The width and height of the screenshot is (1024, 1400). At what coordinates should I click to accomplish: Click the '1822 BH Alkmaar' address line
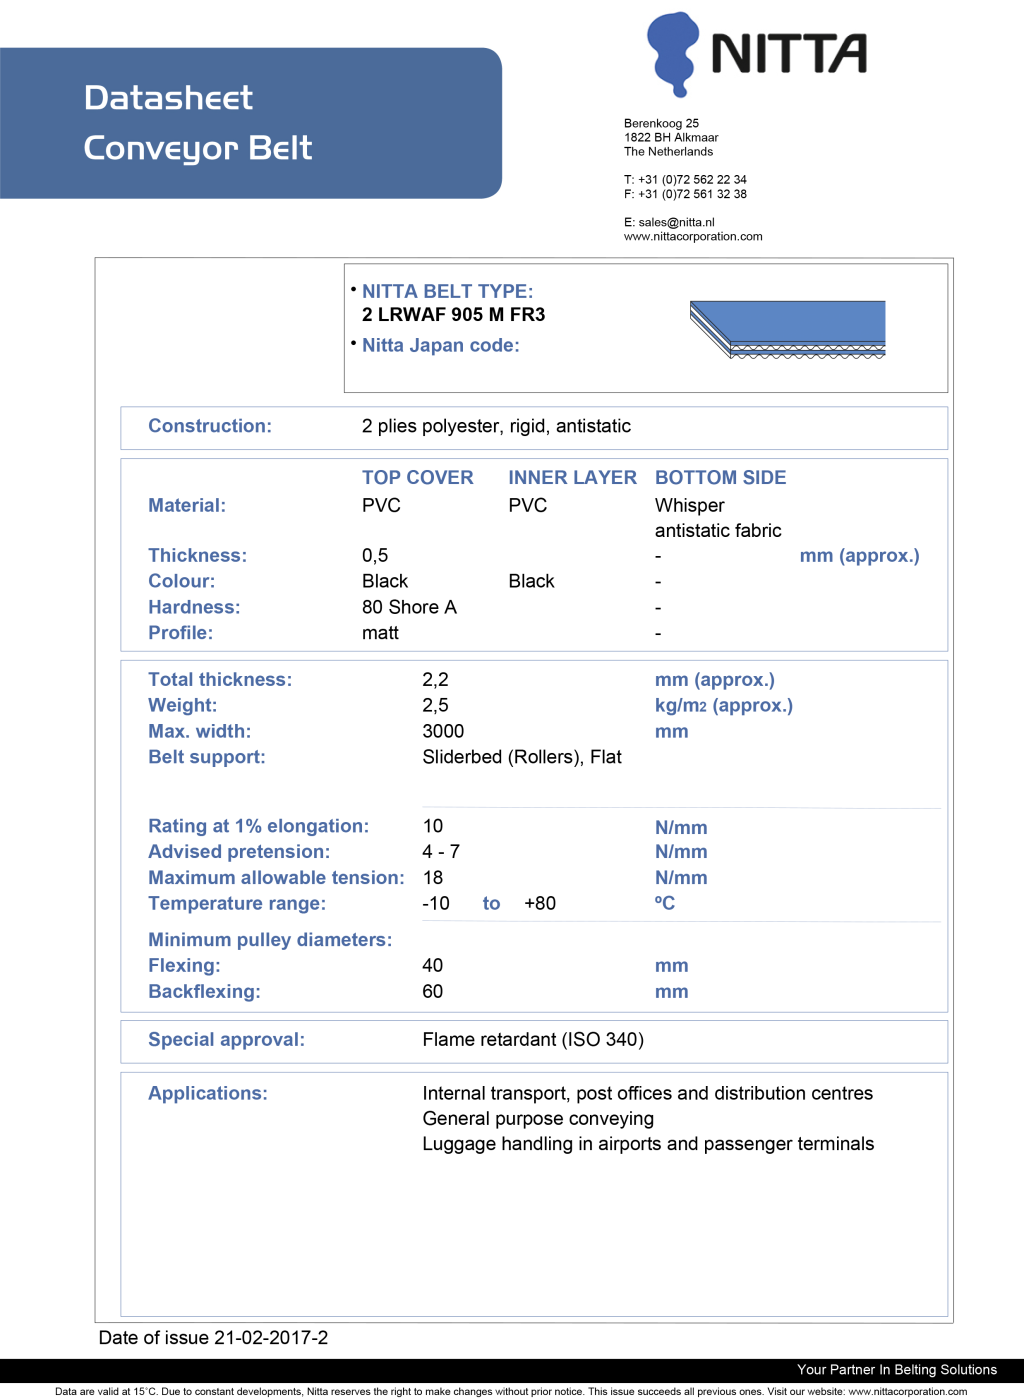click(x=671, y=138)
